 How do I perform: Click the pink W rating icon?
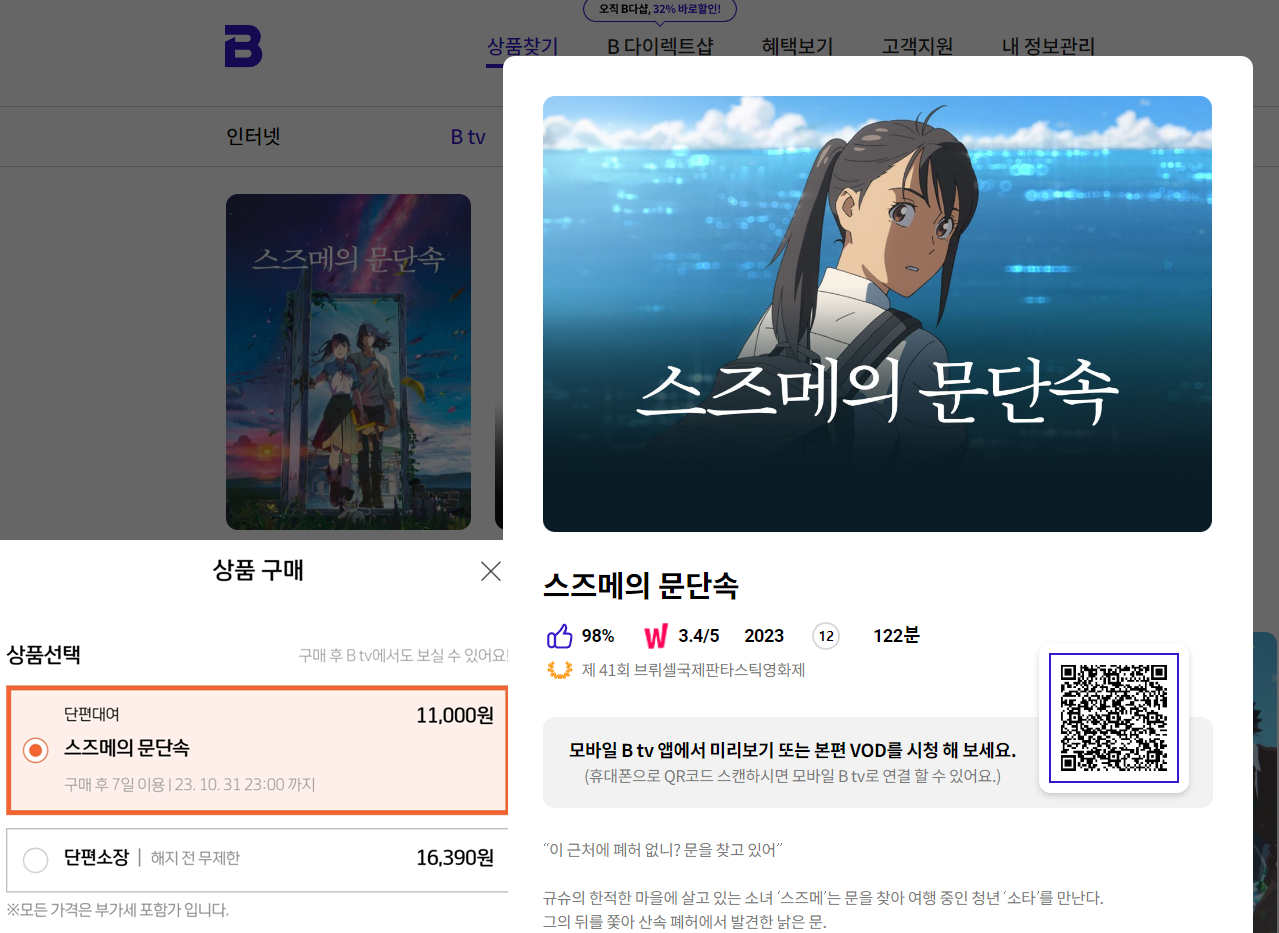(x=656, y=636)
